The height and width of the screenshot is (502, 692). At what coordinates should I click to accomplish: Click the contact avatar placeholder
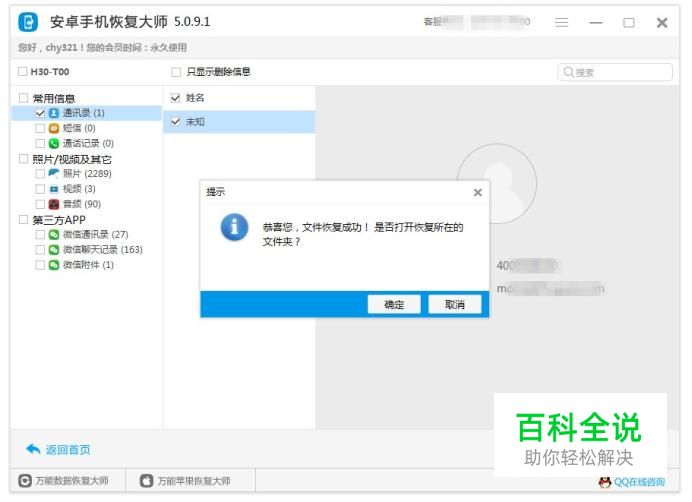click(x=496, y=183)
